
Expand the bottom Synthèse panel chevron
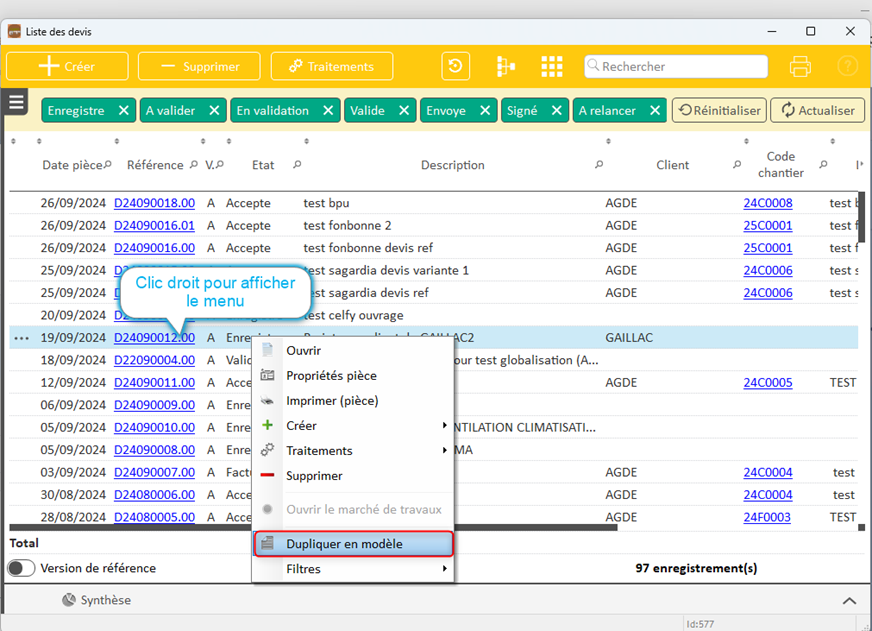(x=849, y=601)
